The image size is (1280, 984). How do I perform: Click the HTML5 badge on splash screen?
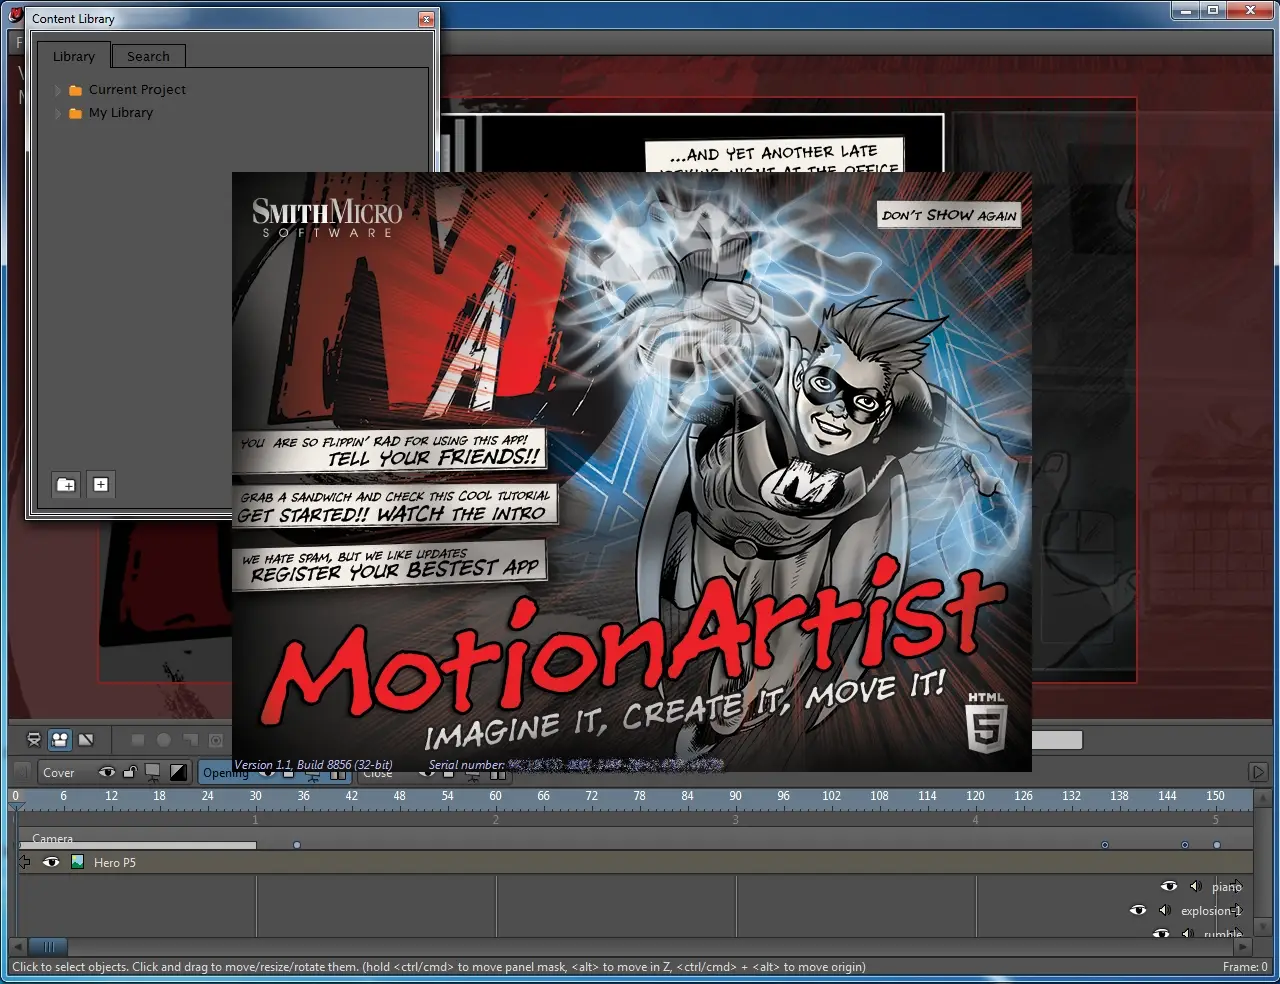pos(986,722)
